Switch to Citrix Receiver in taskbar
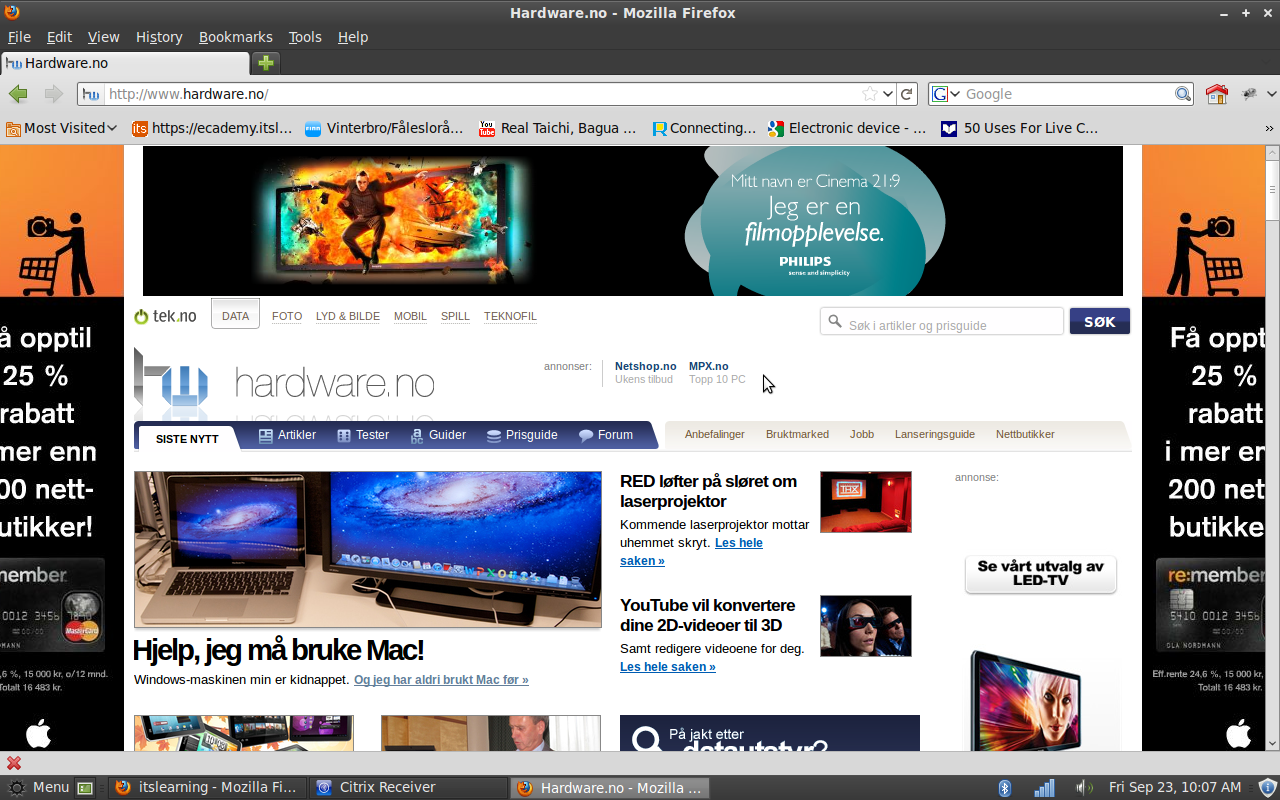 [x=408, y=788]
